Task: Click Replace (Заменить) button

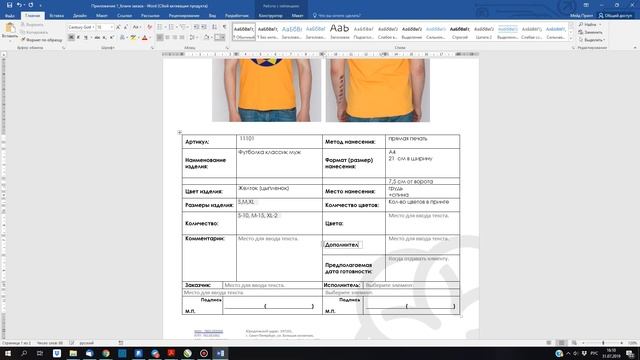Action: (590, 32)
